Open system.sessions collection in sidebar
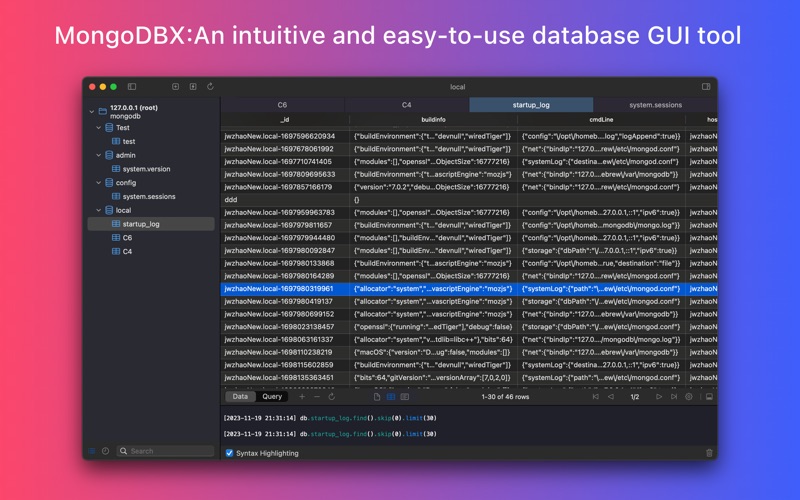 [151, 196]
